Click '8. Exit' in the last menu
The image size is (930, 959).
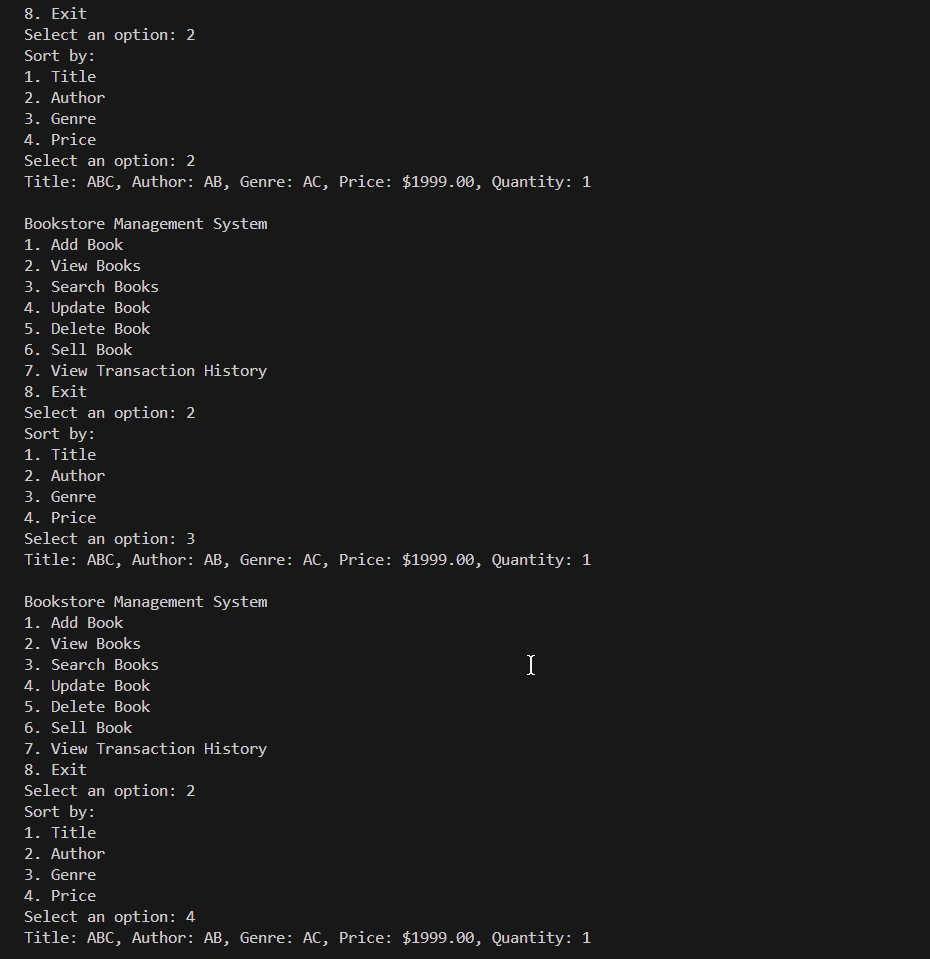click(55, 770)
